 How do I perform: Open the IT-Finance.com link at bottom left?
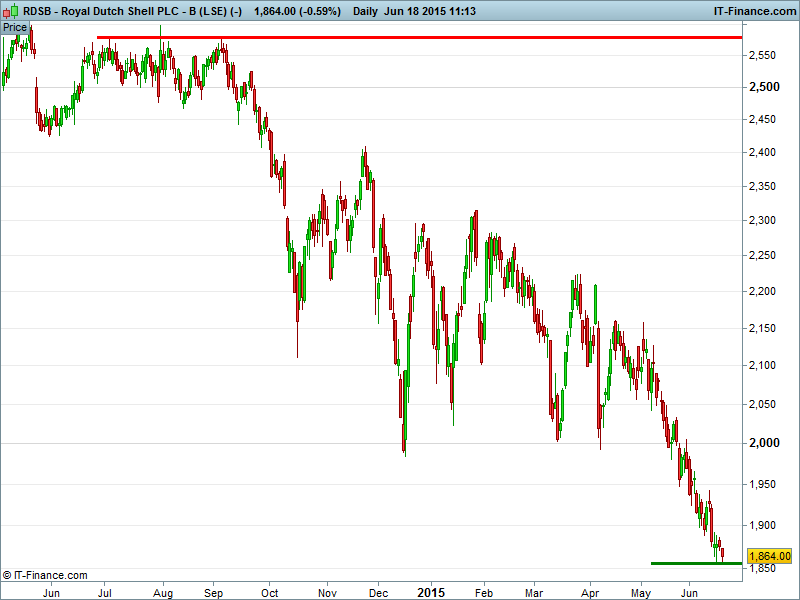pos(47,574)
